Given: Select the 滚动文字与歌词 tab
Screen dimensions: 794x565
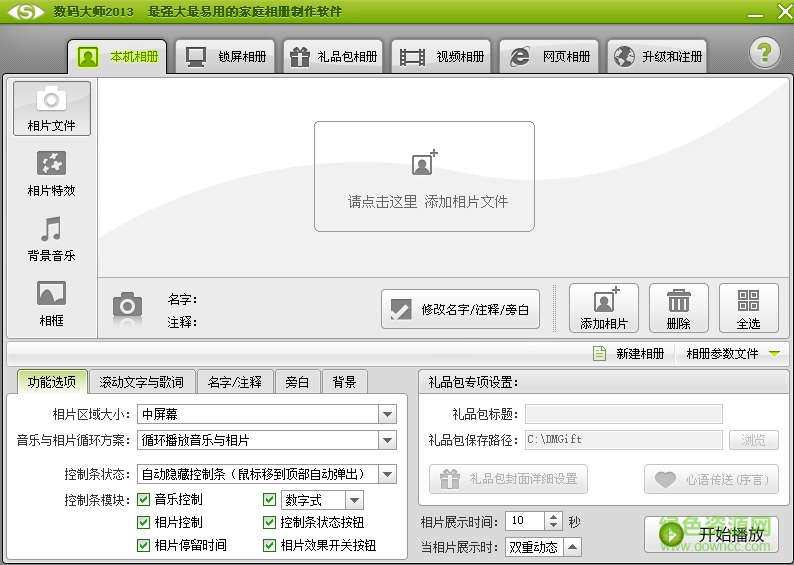Looking at the screenshot, I should pyautogui.click(x=142, y=382).
